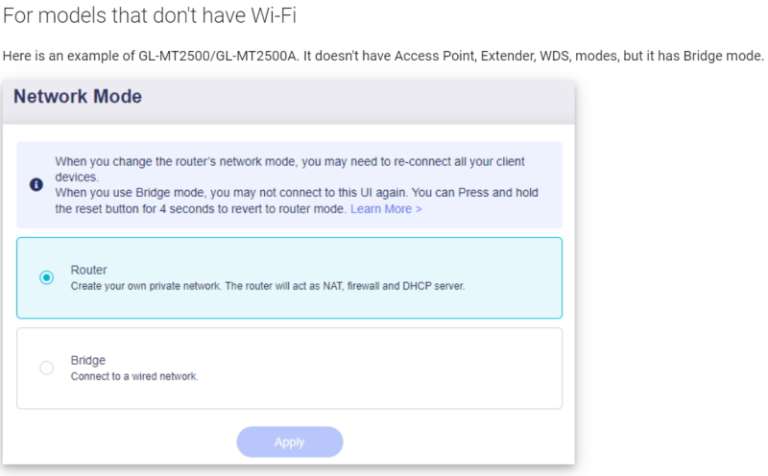Click the info icon in the notice banner
Image resolution: width=768 pixels, height=476 pixels.
(37, 185)
